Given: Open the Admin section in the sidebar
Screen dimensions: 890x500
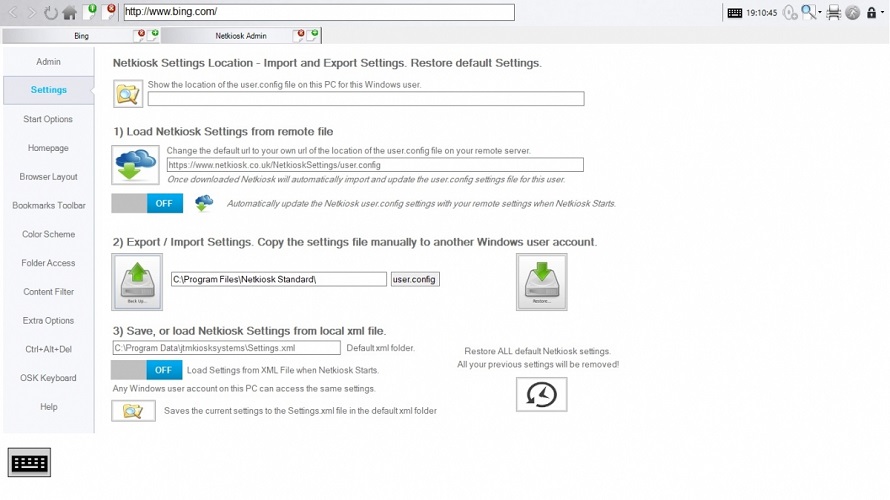Looking at the screenshot, I should coord(48,61).
